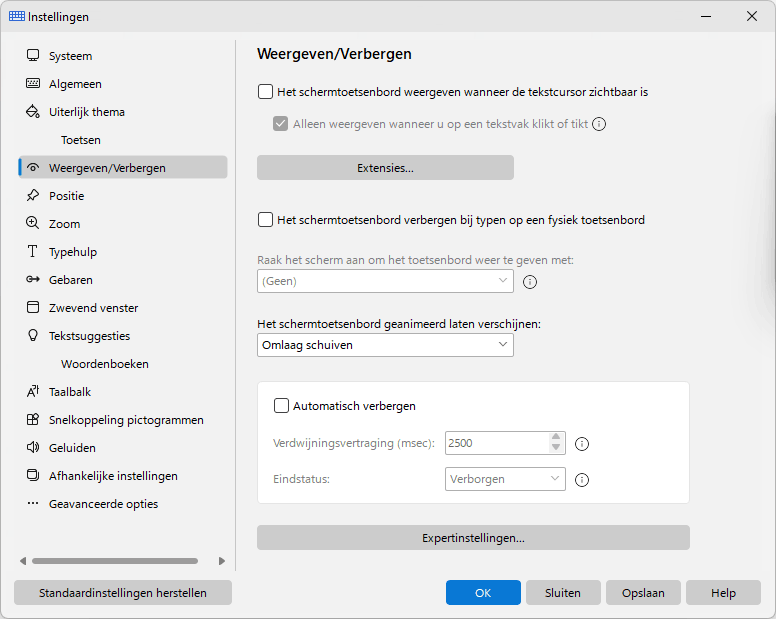The width and height of the screenshot is (776, 619).
Task: Click the Typehulp T icon
Action: click(x=33, y=251)
